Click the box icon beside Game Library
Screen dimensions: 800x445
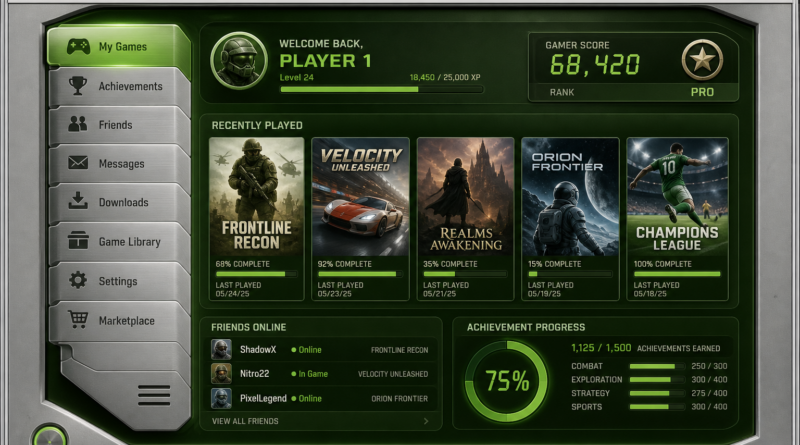tap(78, 240)
